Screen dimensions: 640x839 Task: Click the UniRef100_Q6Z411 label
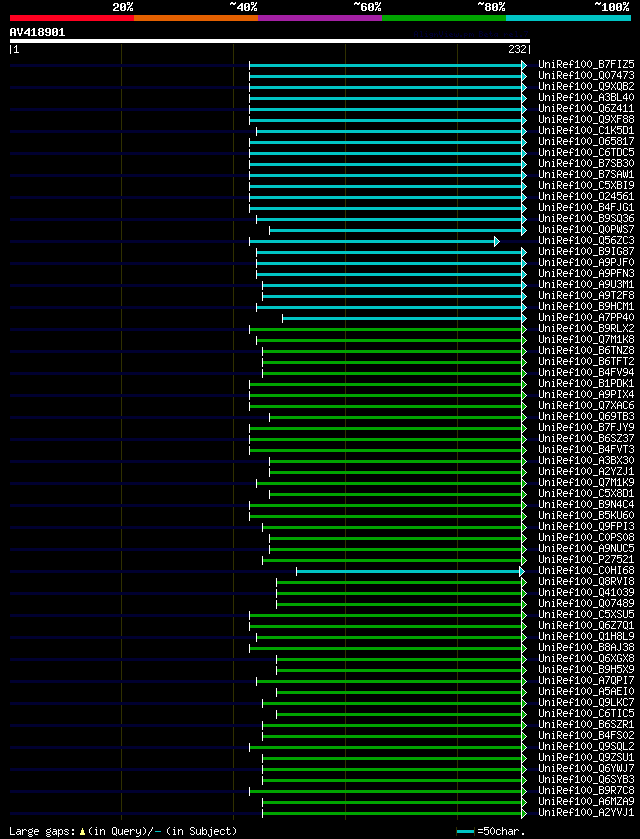tap(586, 109)
